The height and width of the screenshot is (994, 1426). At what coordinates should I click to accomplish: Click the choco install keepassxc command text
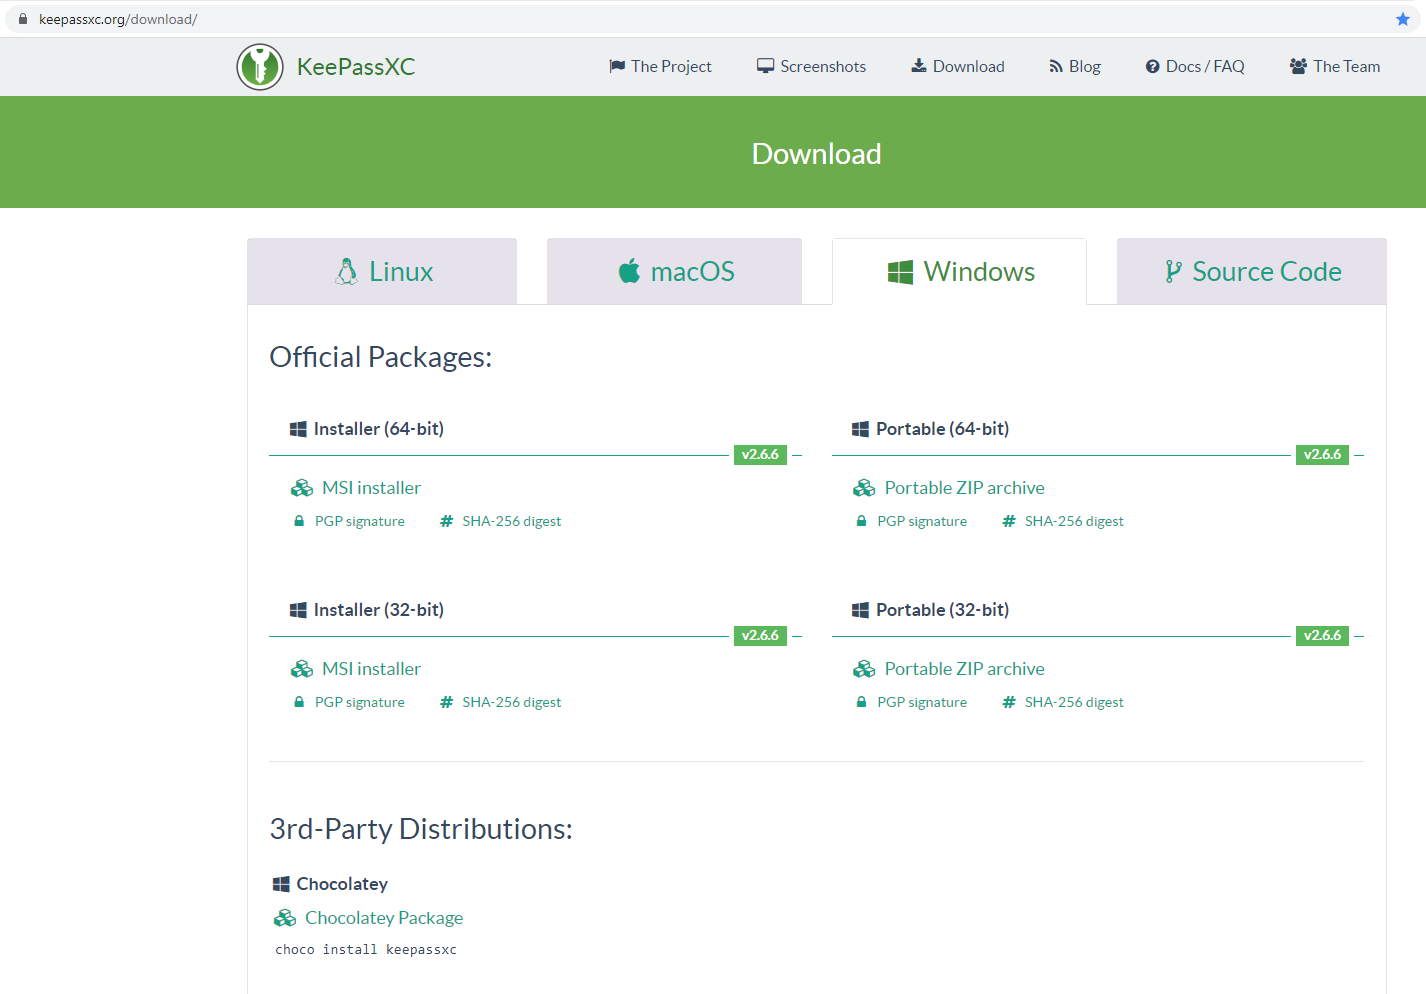point(366,950)
